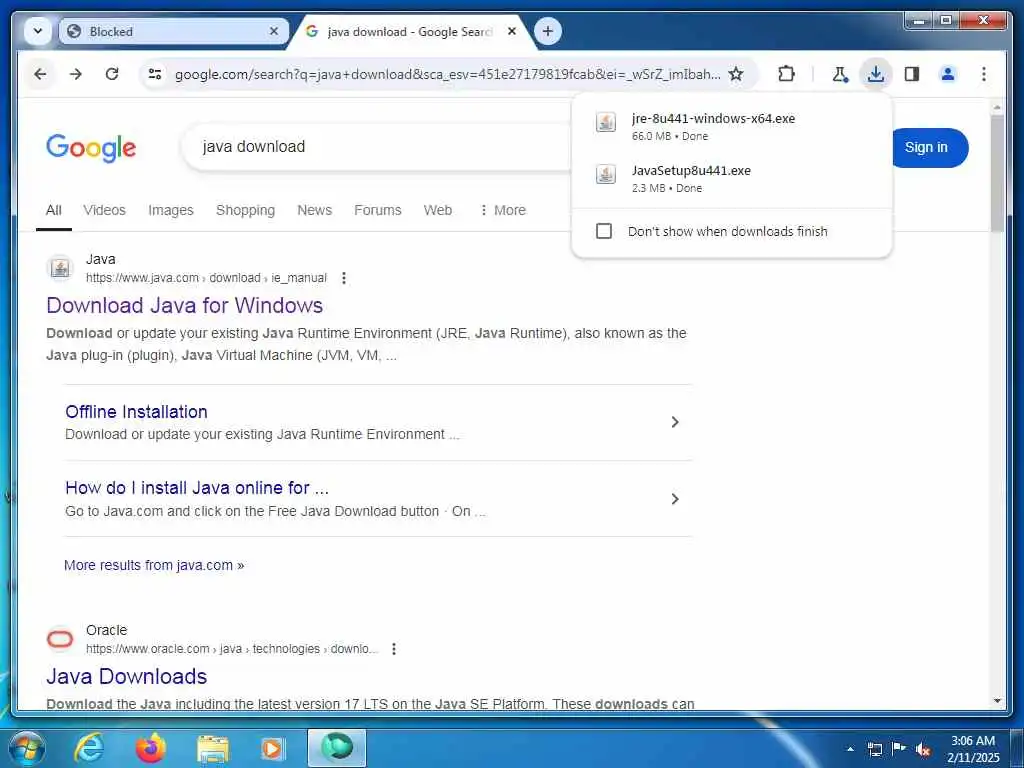
Task: Open the taskbar clock and date
Action: 973,749
